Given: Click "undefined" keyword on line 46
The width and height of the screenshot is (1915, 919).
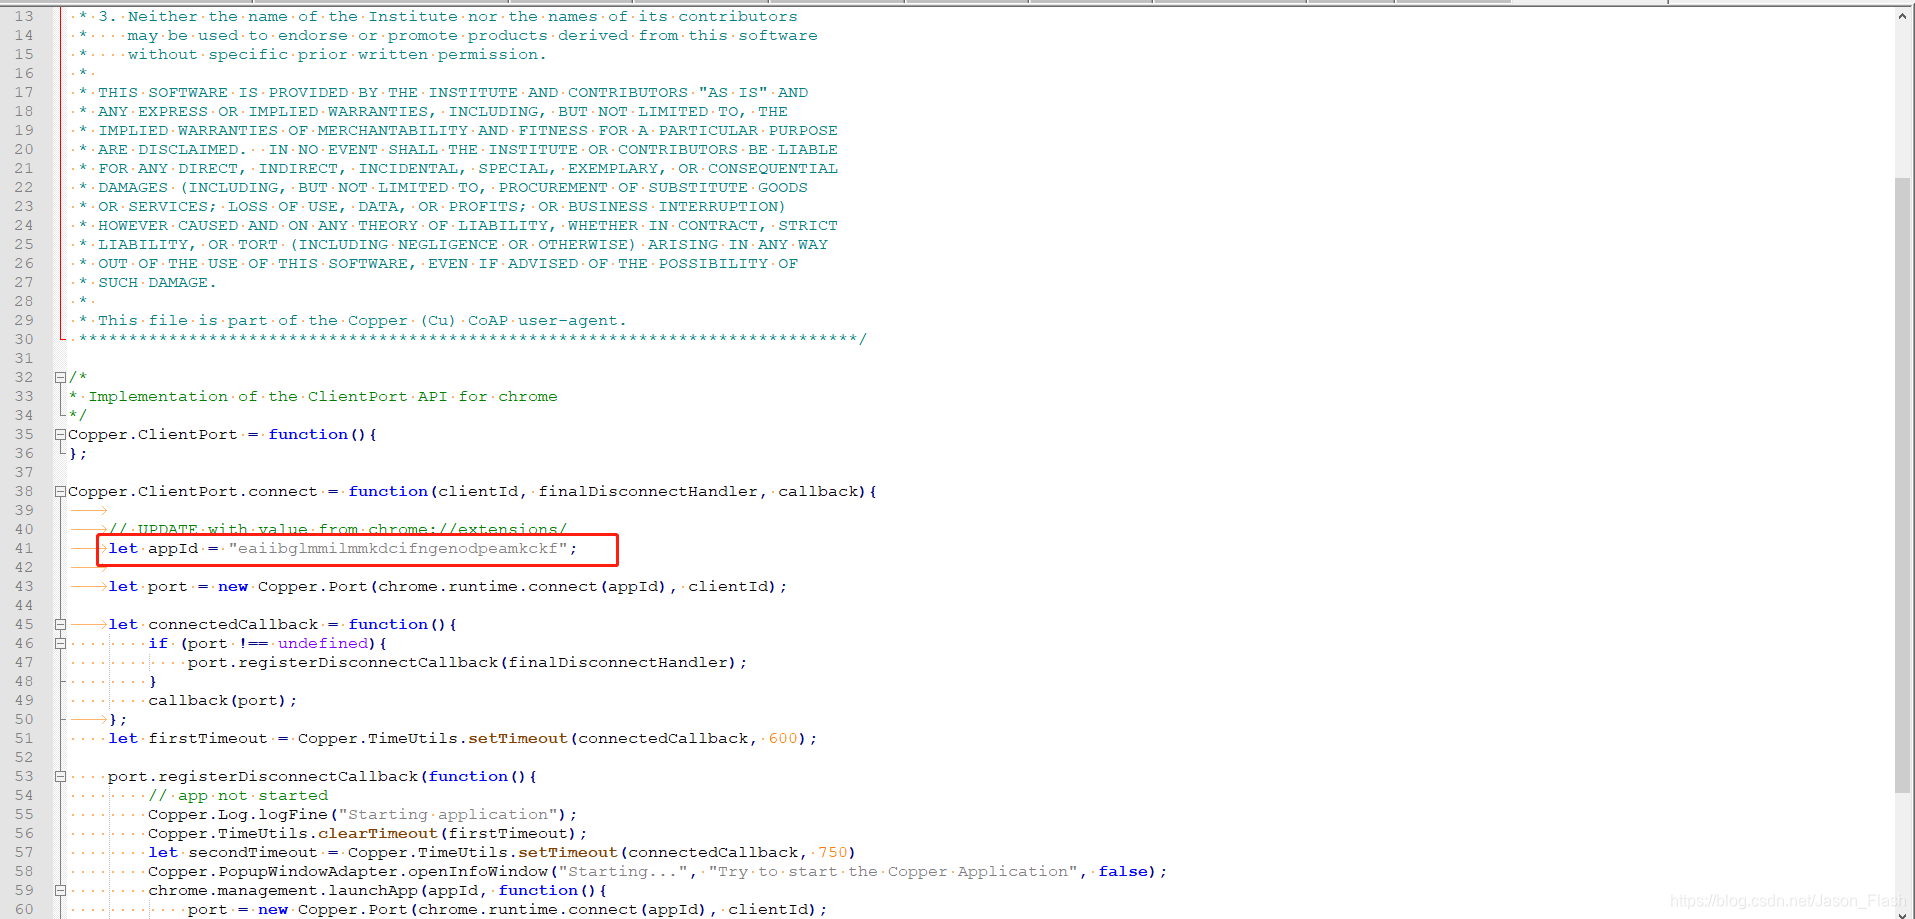Looking at the screenshot, I should coord(323,644).
